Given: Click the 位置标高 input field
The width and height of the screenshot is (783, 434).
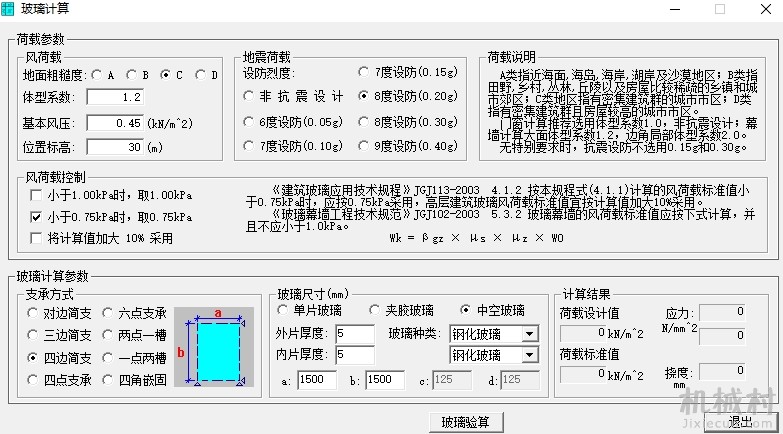Looking at the screenshot, I should click(115, 147).
